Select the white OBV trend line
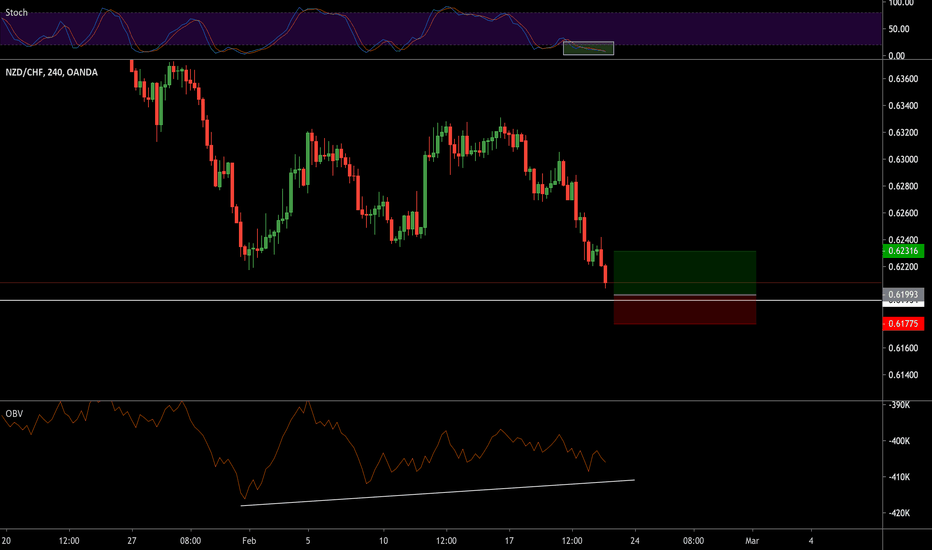Image resolution: width=932 pixels, height=550 pixels. (x=437, y=493)
